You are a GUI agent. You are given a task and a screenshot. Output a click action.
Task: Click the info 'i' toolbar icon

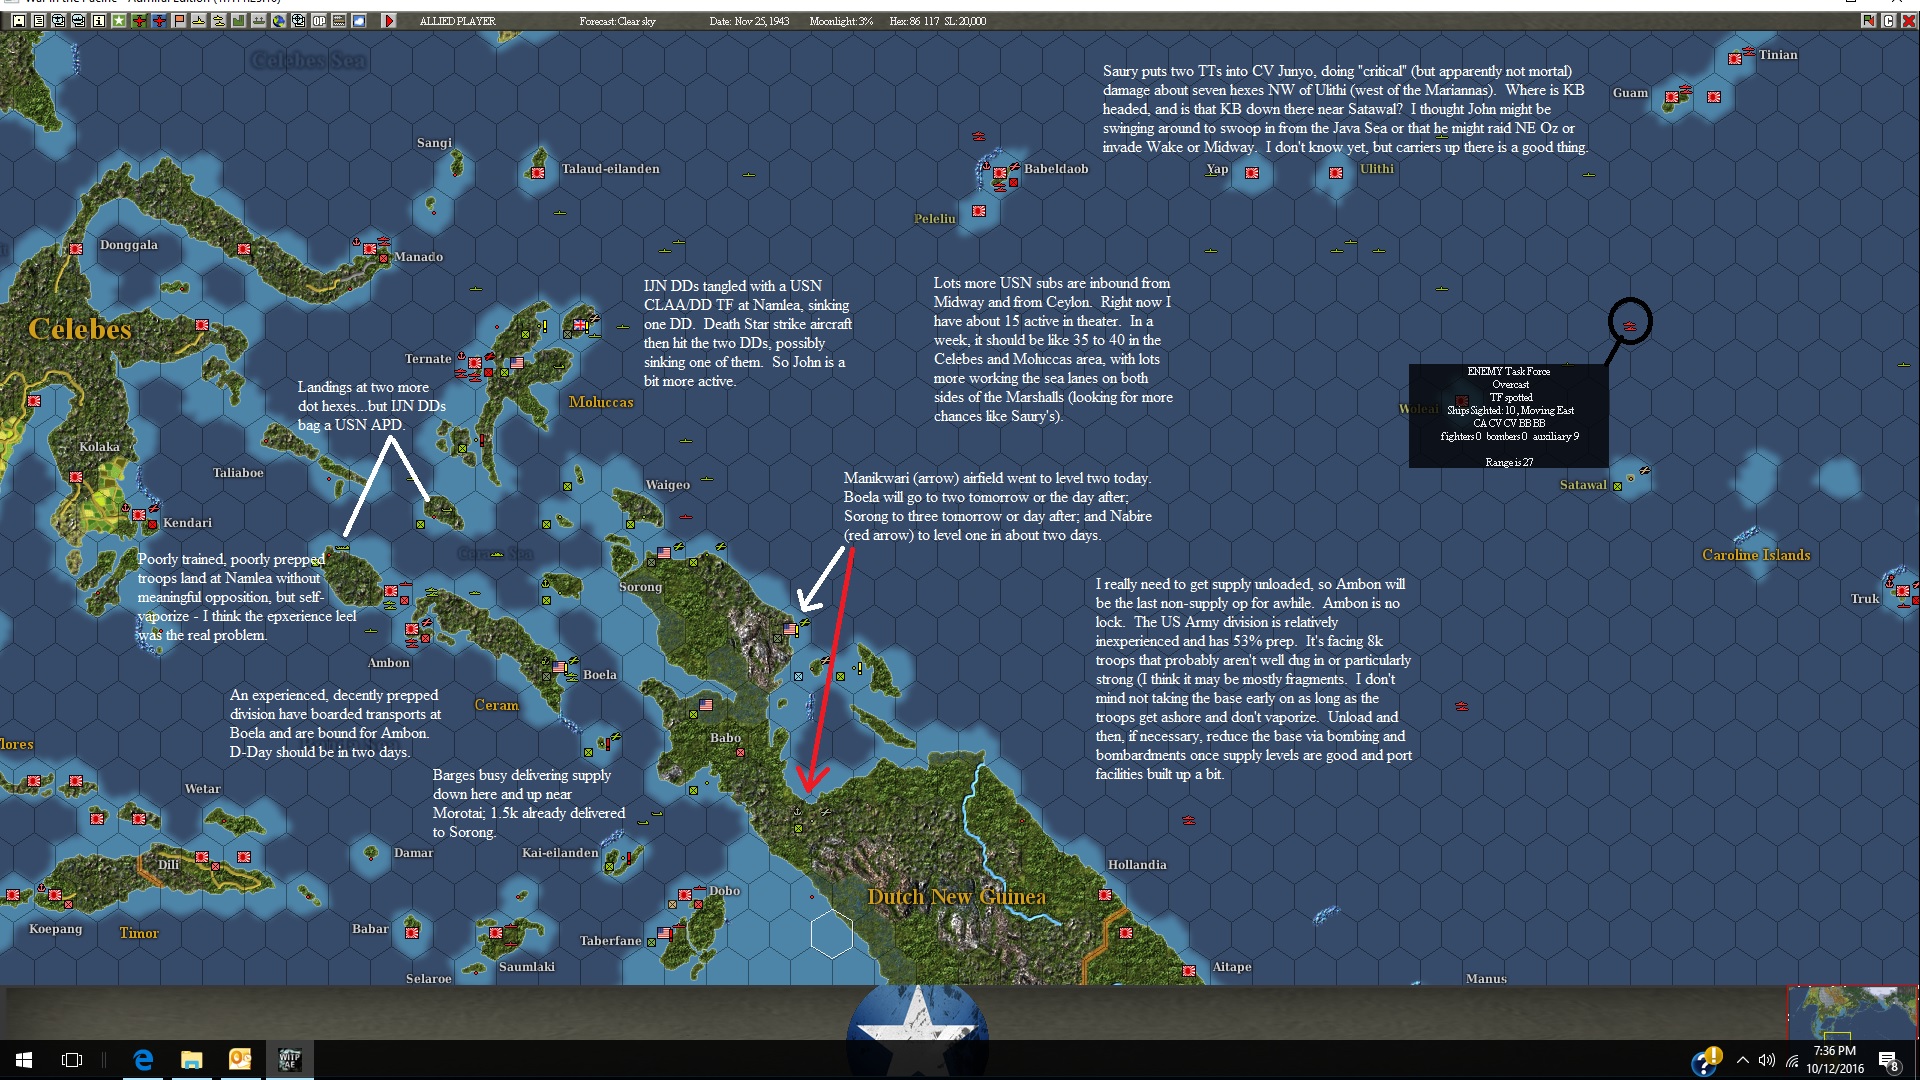pos(99,21)
